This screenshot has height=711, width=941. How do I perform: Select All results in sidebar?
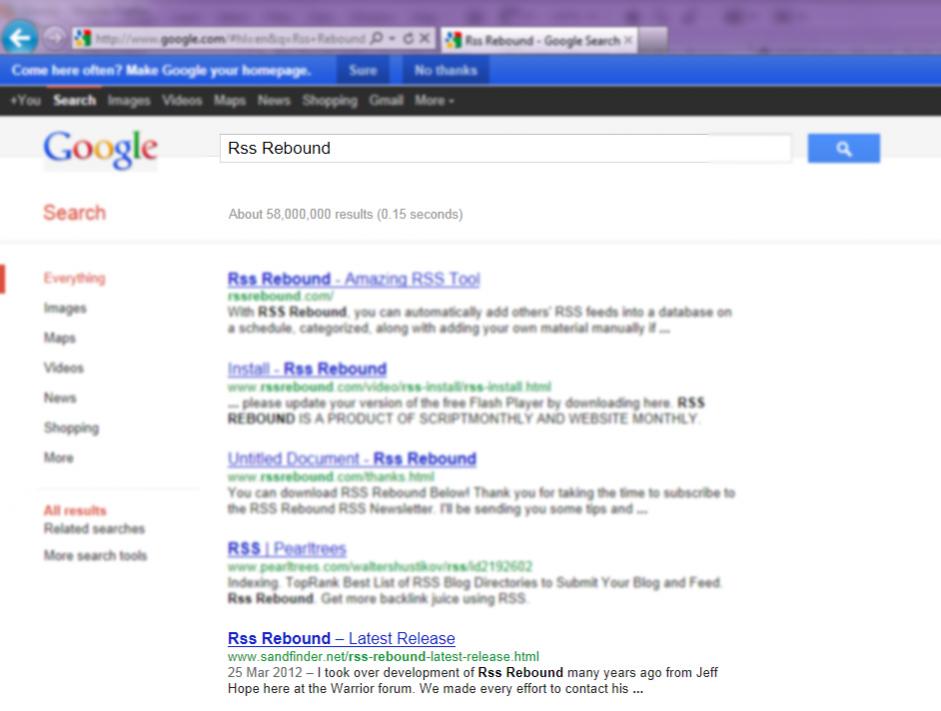tap(75, 511)
